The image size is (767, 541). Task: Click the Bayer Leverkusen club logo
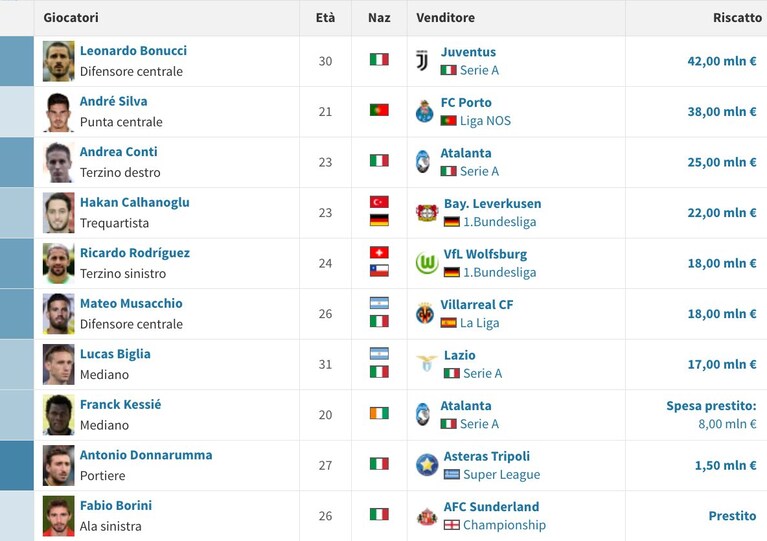(x=427, y=213)
